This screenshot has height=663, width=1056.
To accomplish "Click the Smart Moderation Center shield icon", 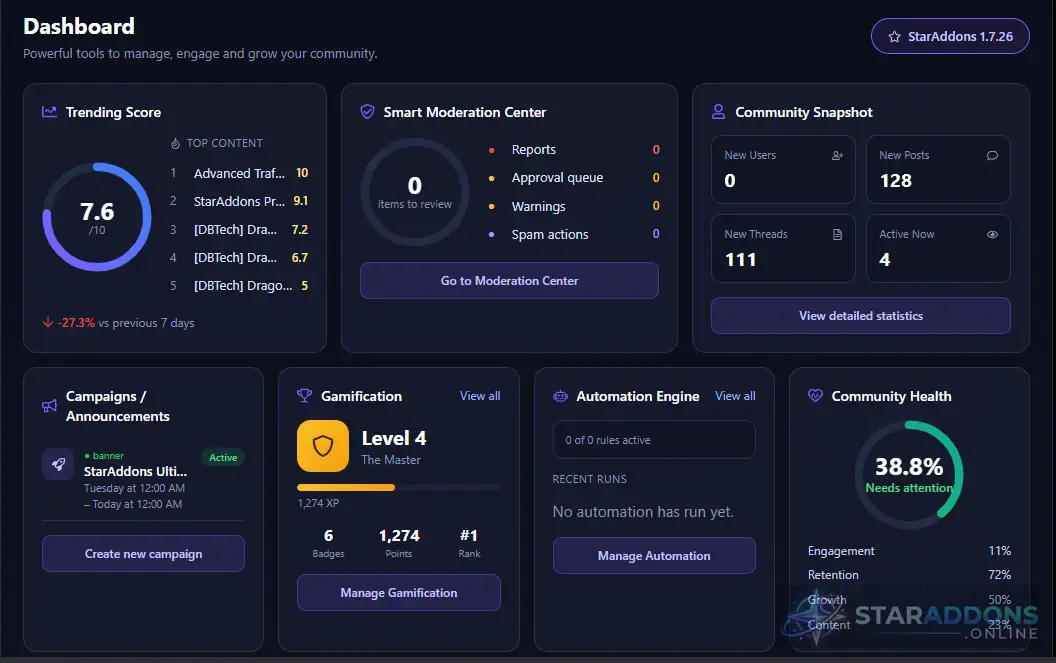I will tap(367, 112).
